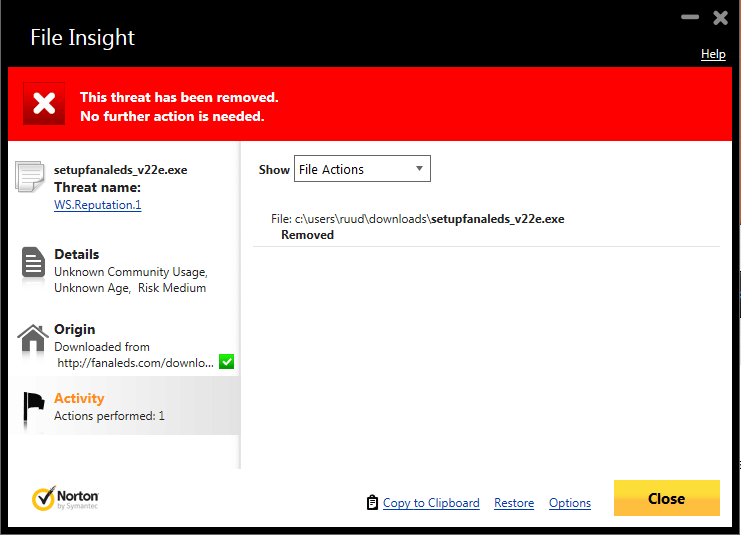
Task: Click Actions performed: 1 text
Action: click(x=109, y=416)
